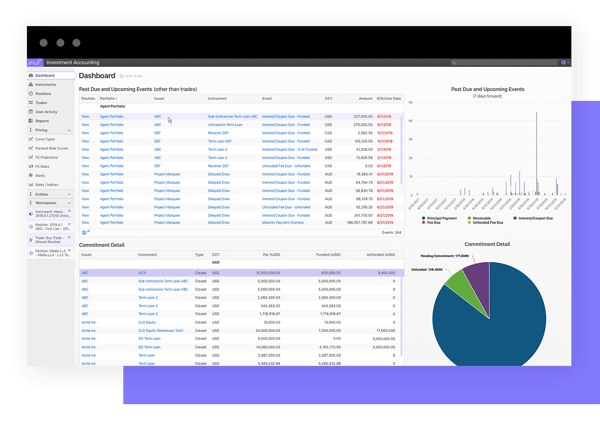Click the refresh icon beside Dashboard title
600x429 pixels.
121,76
